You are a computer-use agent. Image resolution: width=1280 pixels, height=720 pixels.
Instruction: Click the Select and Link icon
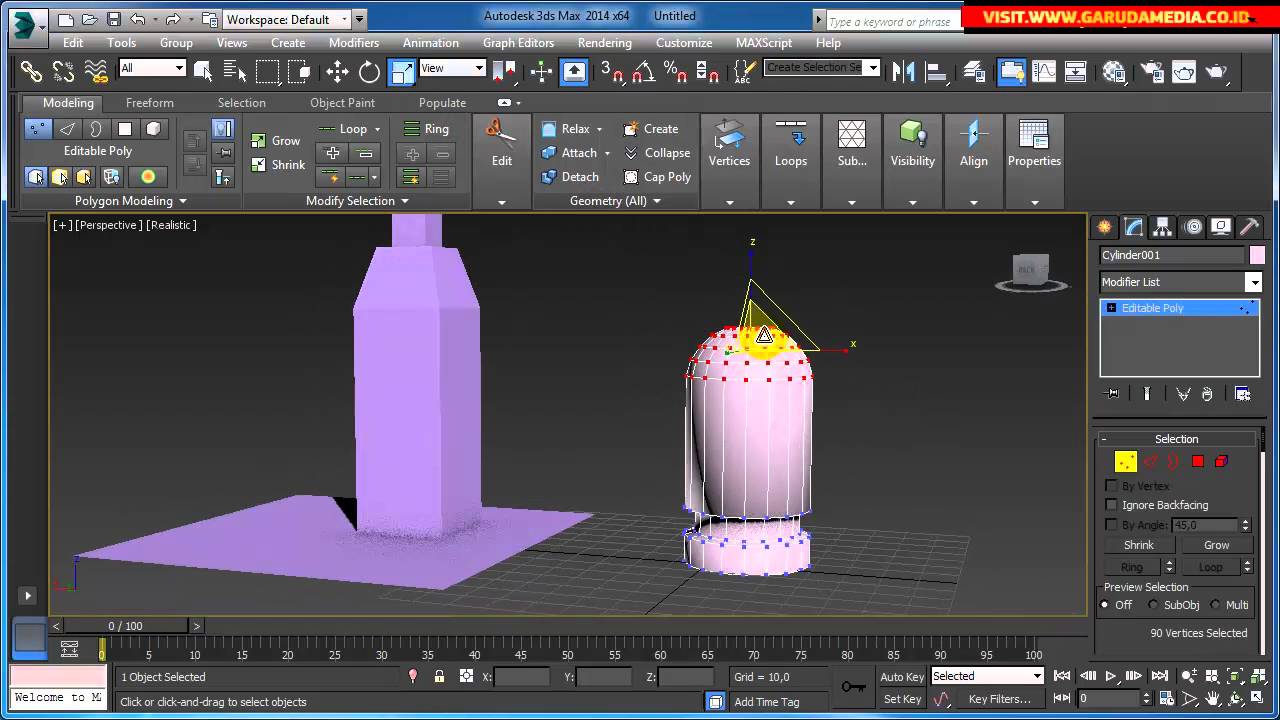click(x=31, y=71)
